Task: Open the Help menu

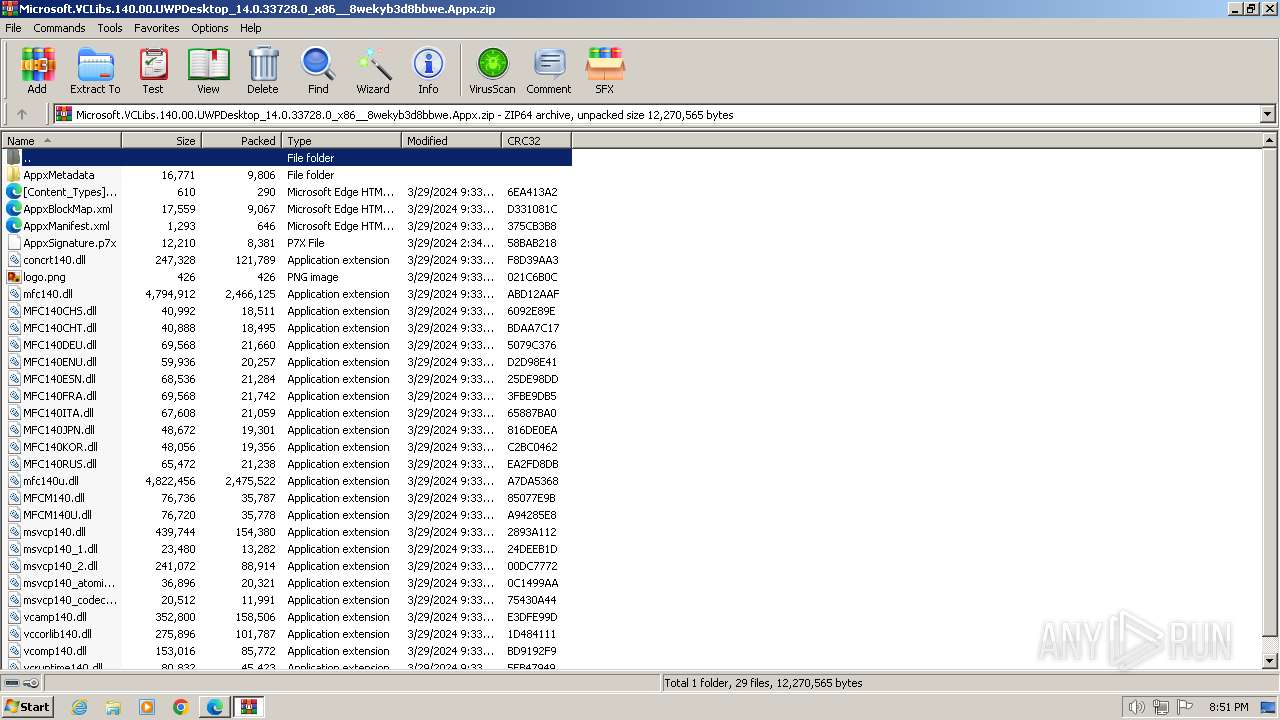Action: point(250,28)
